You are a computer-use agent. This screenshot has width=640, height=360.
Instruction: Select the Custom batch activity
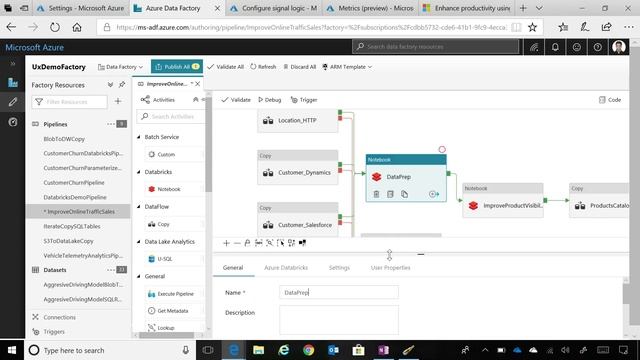[174, 155]
